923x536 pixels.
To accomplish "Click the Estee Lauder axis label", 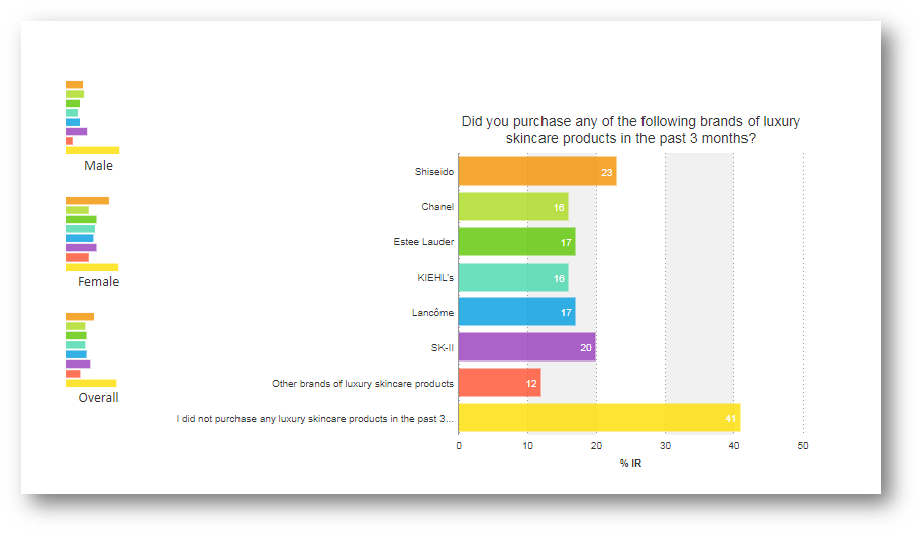I will click(424, 242).
